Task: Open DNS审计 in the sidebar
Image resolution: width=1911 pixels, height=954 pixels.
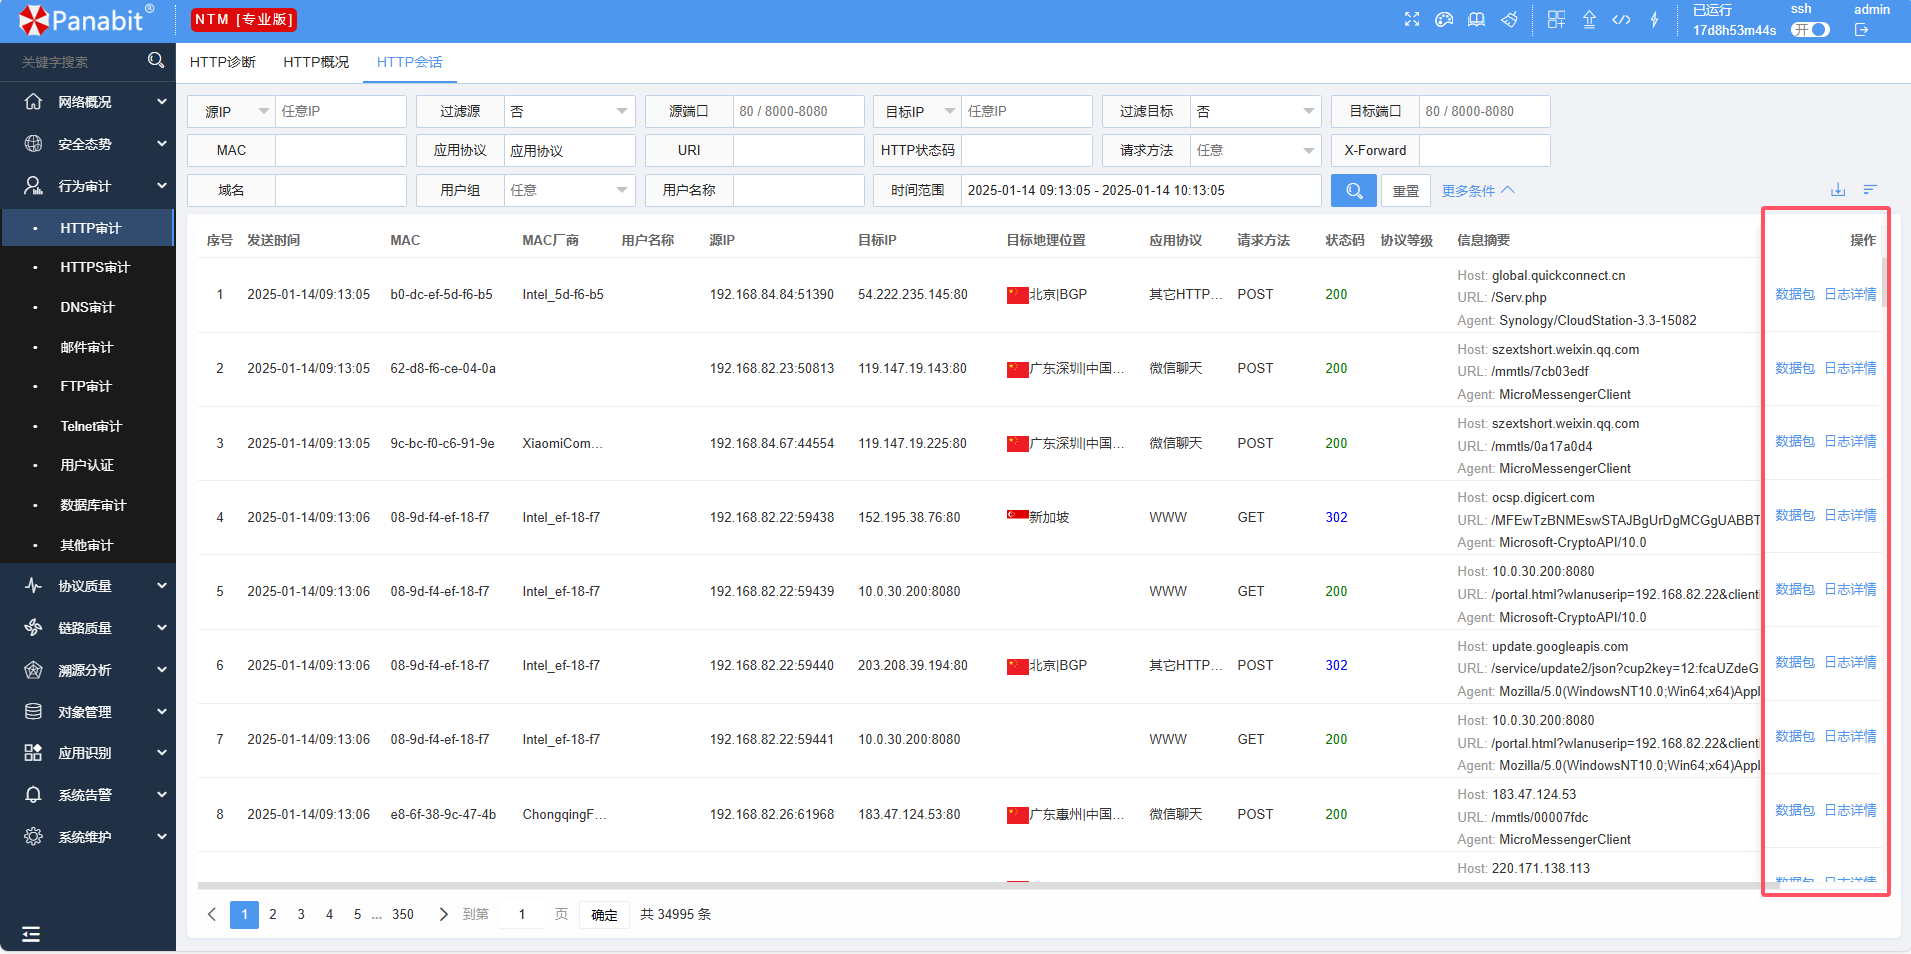Action: pyautogui.click(x=88, y=307)
